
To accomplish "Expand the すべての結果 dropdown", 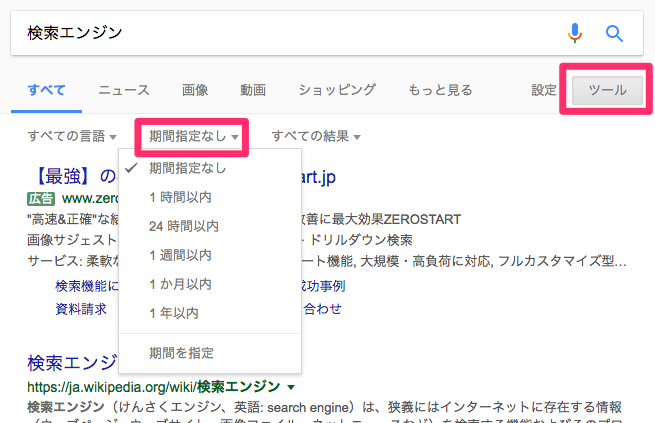I will tap(316, 136).
